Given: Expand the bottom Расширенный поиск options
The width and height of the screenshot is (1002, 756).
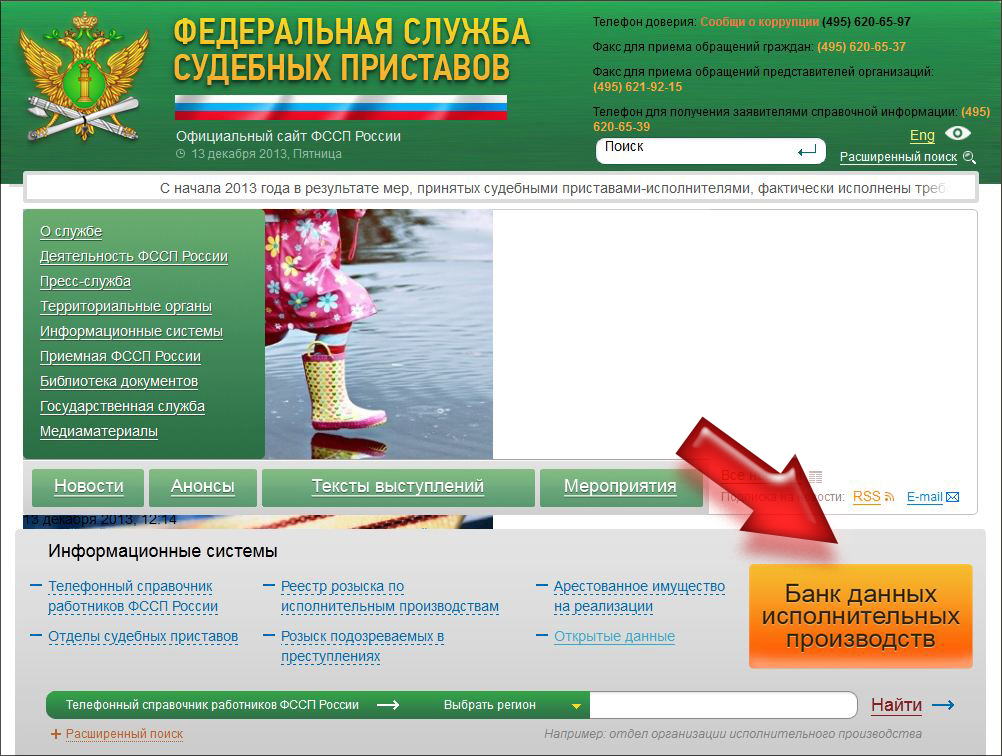Looking at the screenshot, I should point(124,734).
